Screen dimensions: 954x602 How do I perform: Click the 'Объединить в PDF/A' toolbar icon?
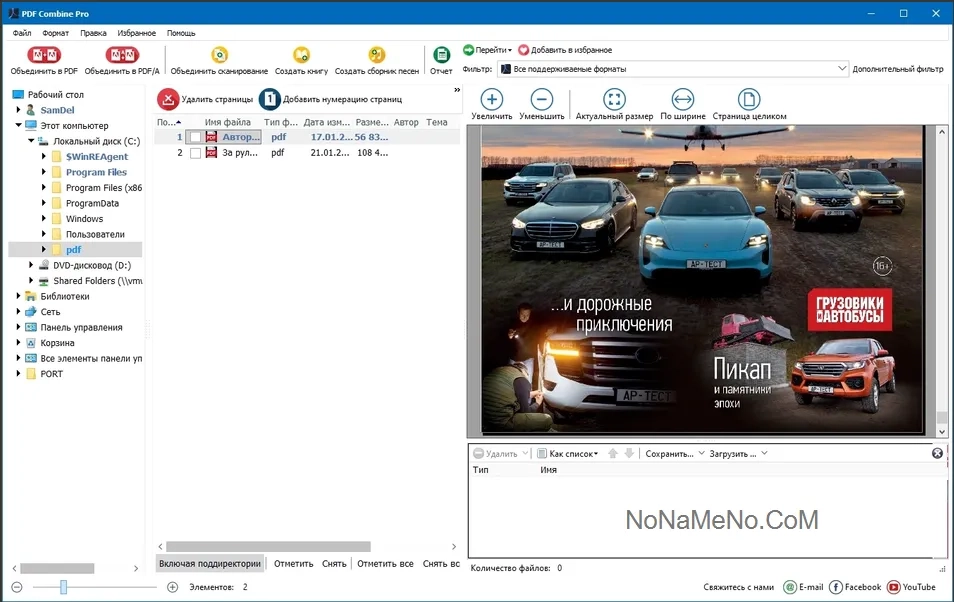coord(123,55)
